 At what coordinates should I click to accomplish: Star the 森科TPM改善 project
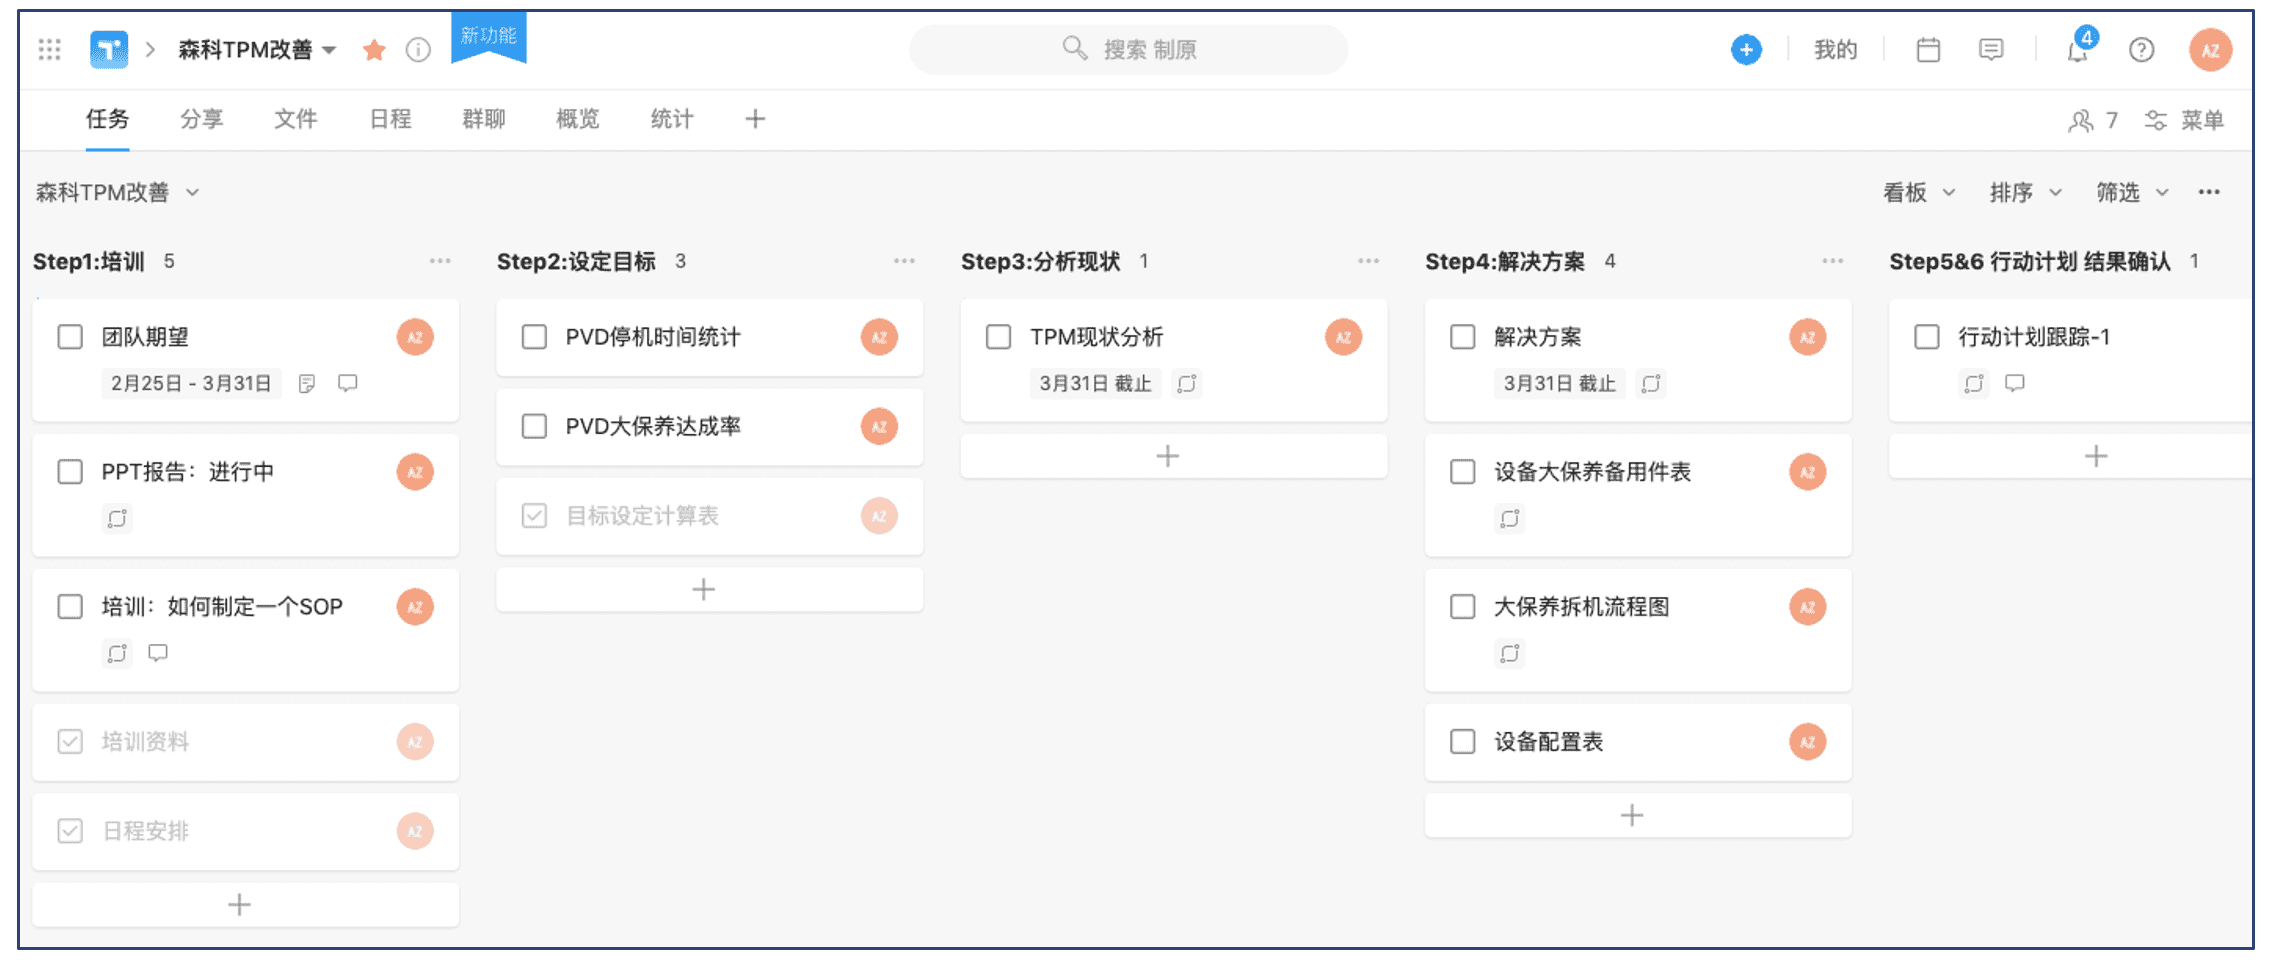tap(374, 50)
